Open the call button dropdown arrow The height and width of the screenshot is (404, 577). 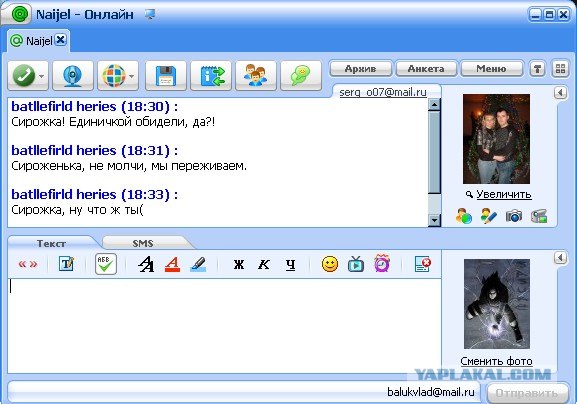(x=42, y=76)
